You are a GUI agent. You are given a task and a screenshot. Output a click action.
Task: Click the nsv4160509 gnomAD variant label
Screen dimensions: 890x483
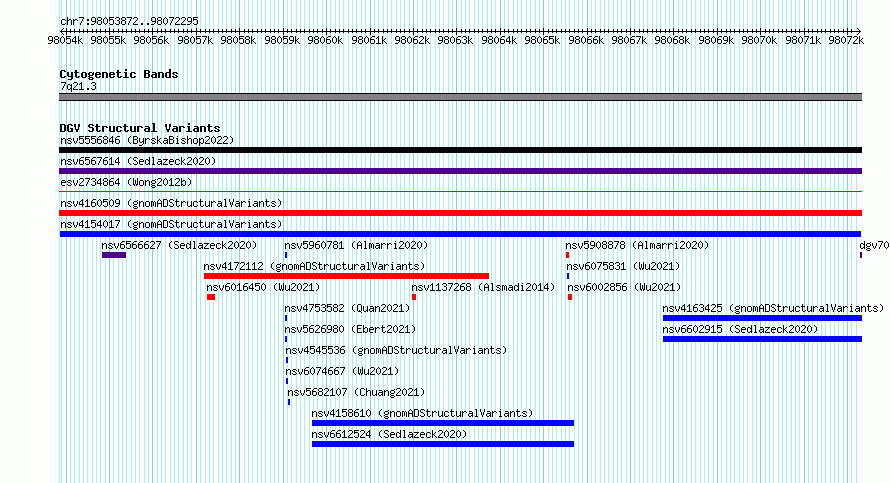pyautogui.click(x=171, y=203)
